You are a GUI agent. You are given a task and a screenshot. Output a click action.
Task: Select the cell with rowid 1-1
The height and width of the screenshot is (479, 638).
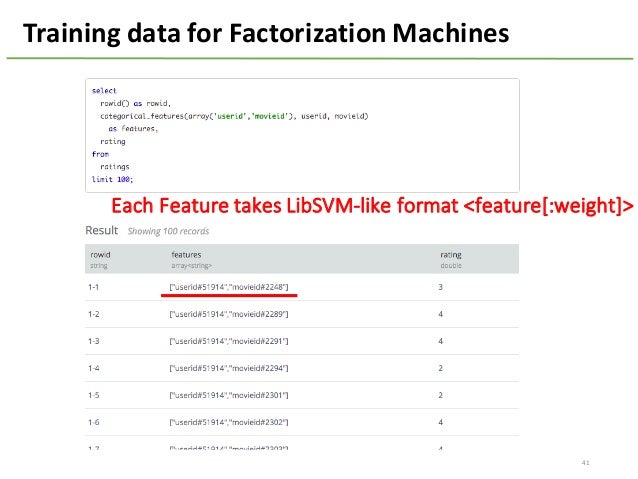(94, 287)
